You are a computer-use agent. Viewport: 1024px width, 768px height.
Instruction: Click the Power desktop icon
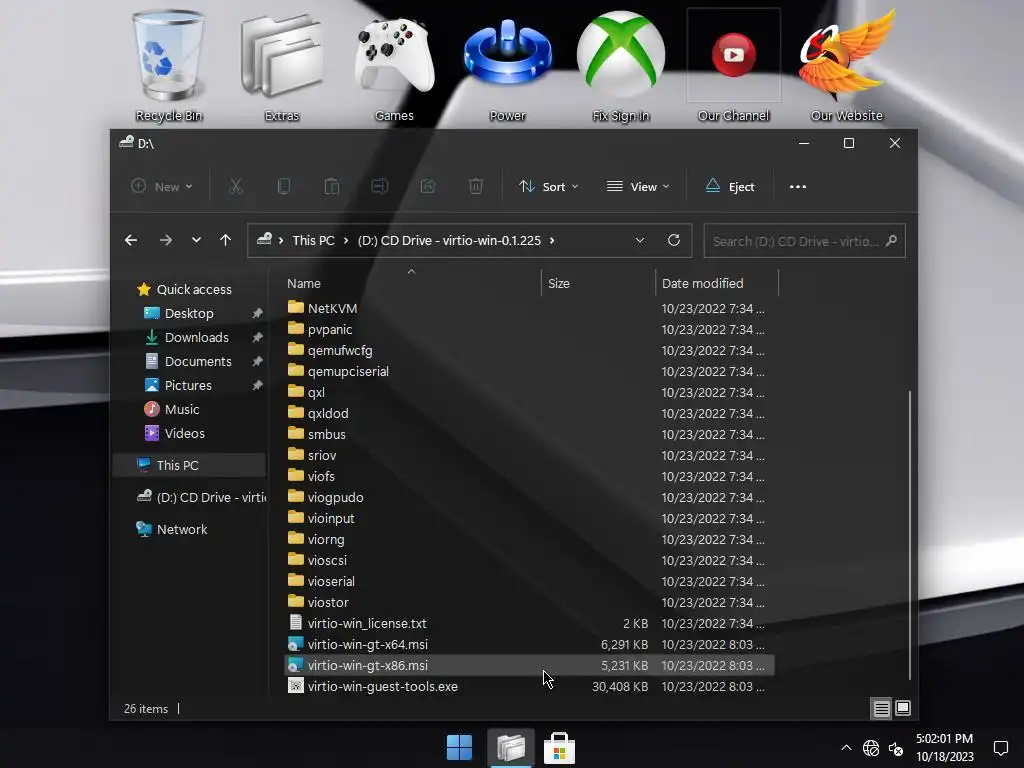tap(507, 65)
